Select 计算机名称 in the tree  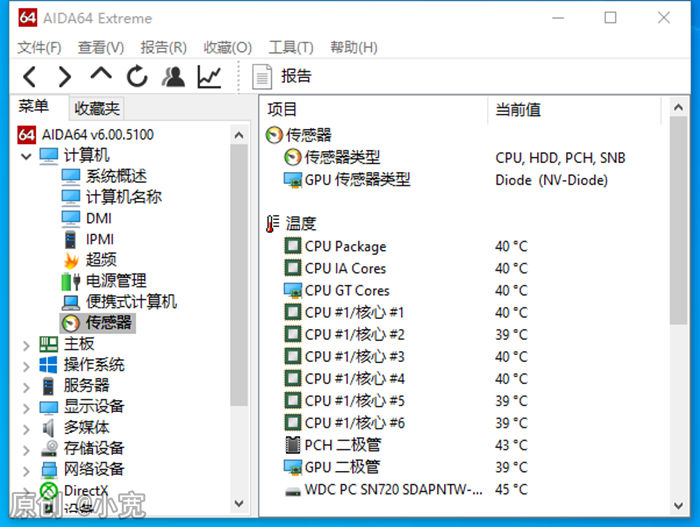[112, 197]
